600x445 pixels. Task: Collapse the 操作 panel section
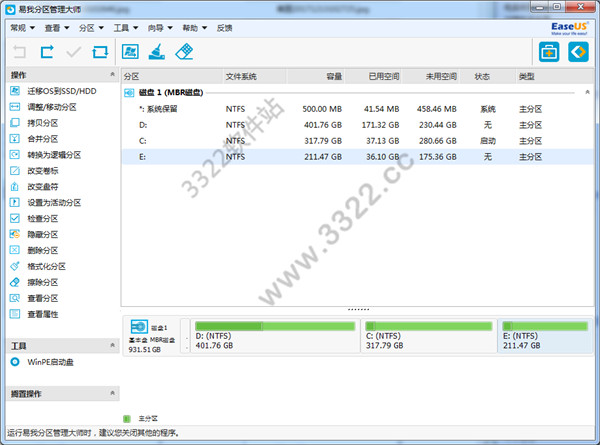[112, 74]
